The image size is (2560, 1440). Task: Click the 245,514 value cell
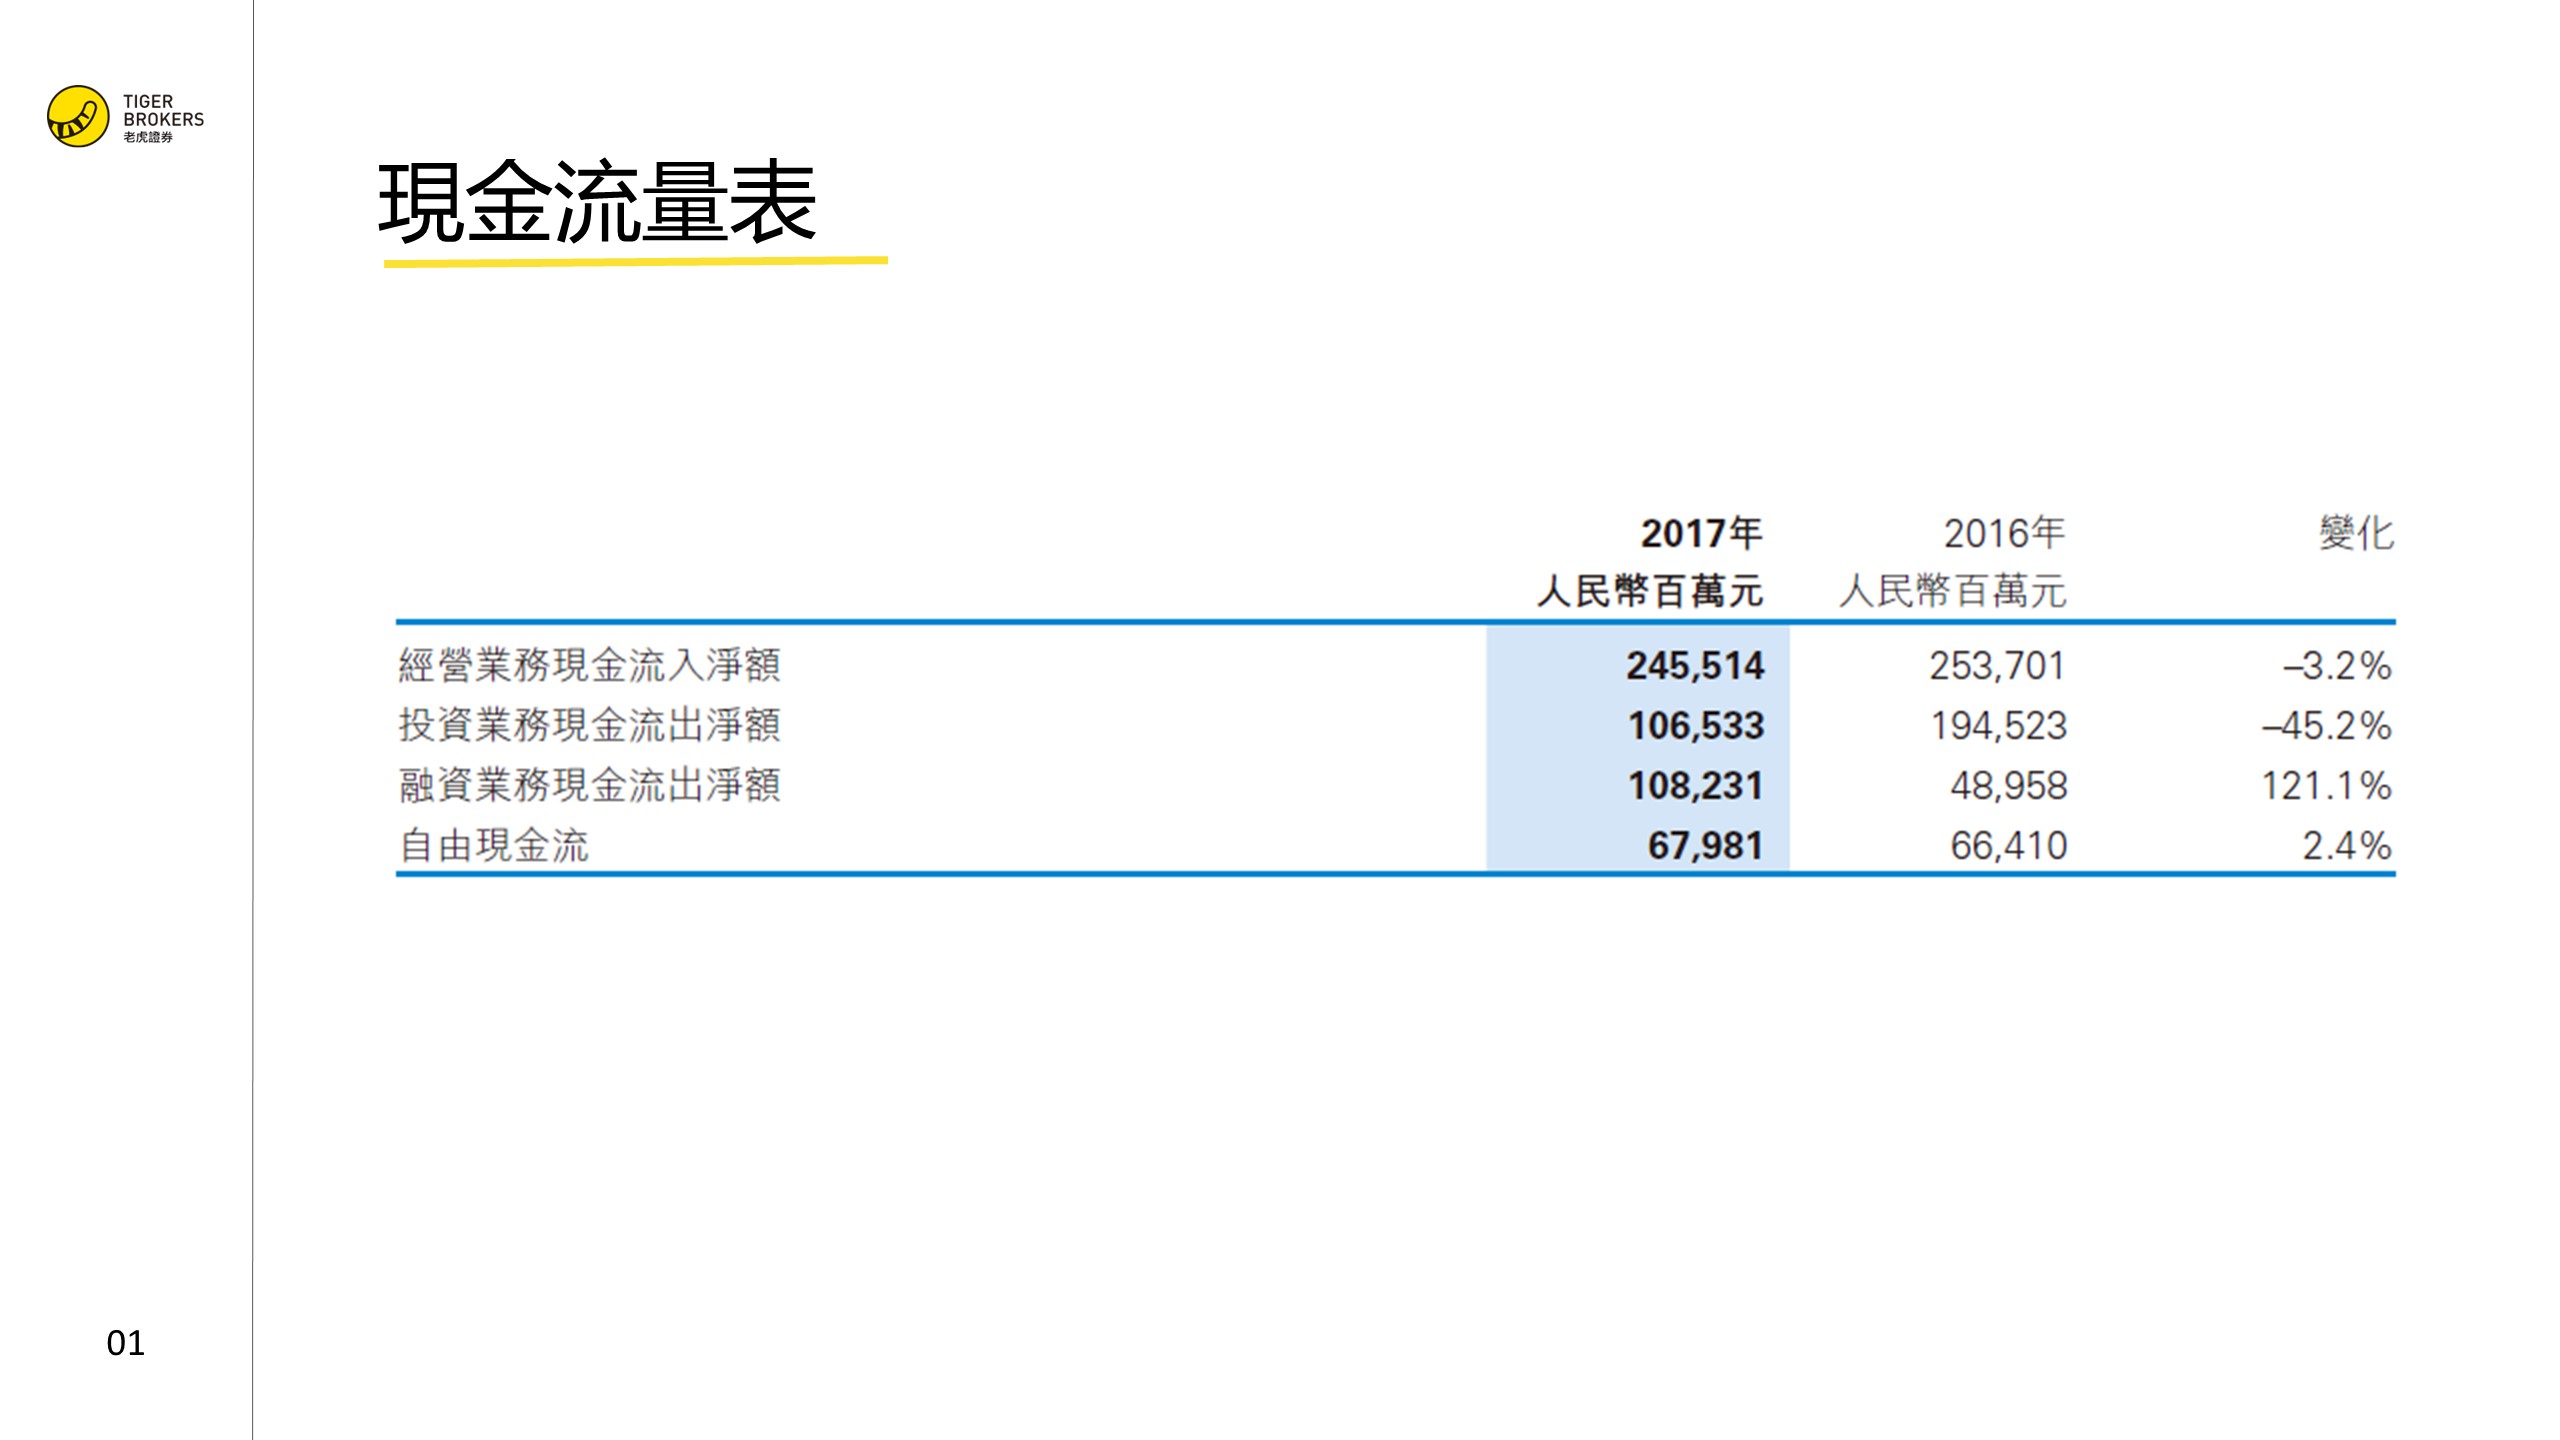(x=1695, y=665)
